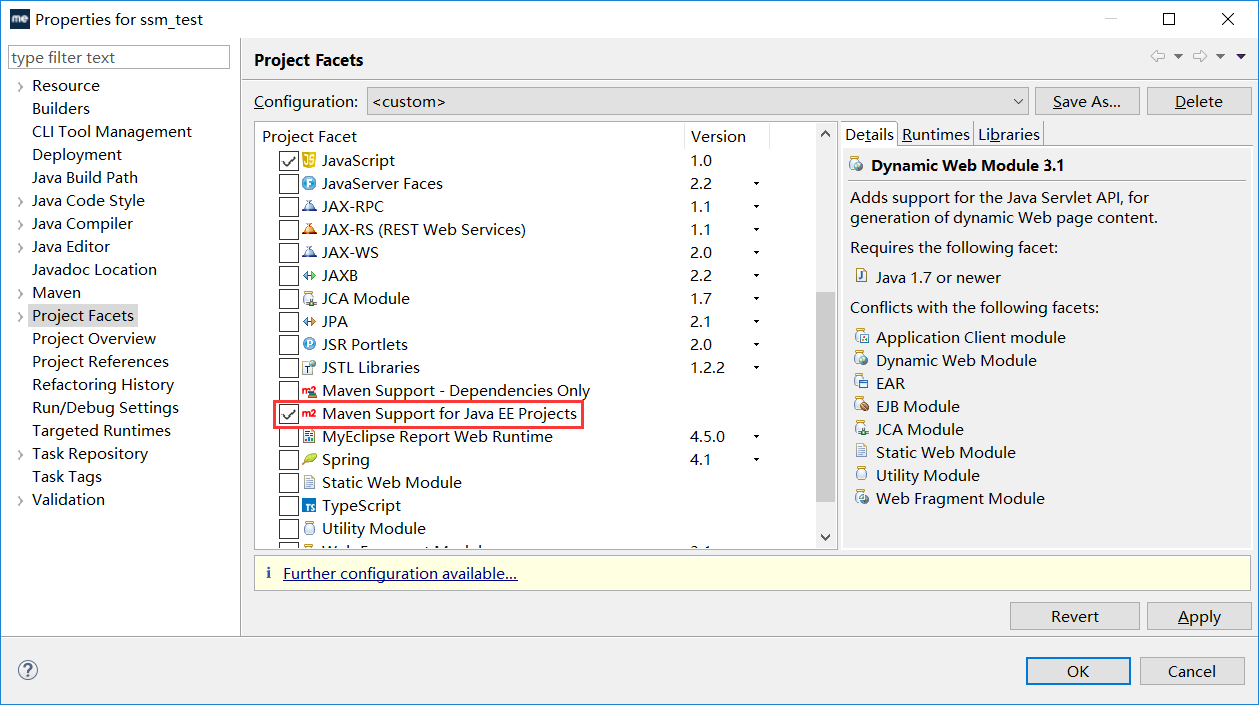Confirm with the OK button
The width and height of the screenshot is (1259, 705).
click(x=1078, y=671)
